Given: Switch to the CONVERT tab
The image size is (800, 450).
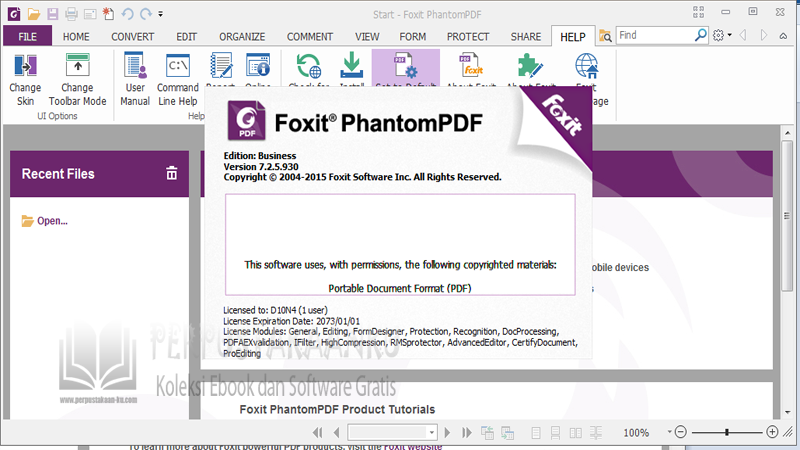Looking at the screenshot, I should point(133,37).
